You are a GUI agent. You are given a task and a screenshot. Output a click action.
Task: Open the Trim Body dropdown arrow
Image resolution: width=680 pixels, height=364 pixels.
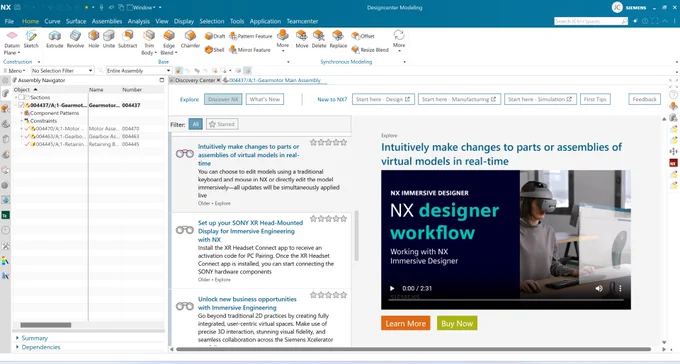coord(155,53)
